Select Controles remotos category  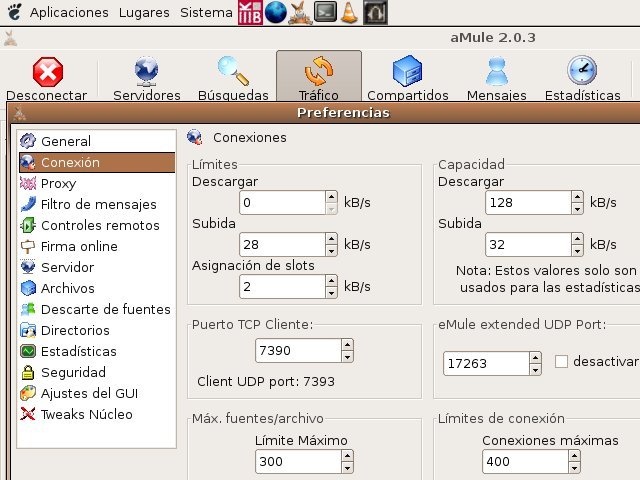pos(97,225)
